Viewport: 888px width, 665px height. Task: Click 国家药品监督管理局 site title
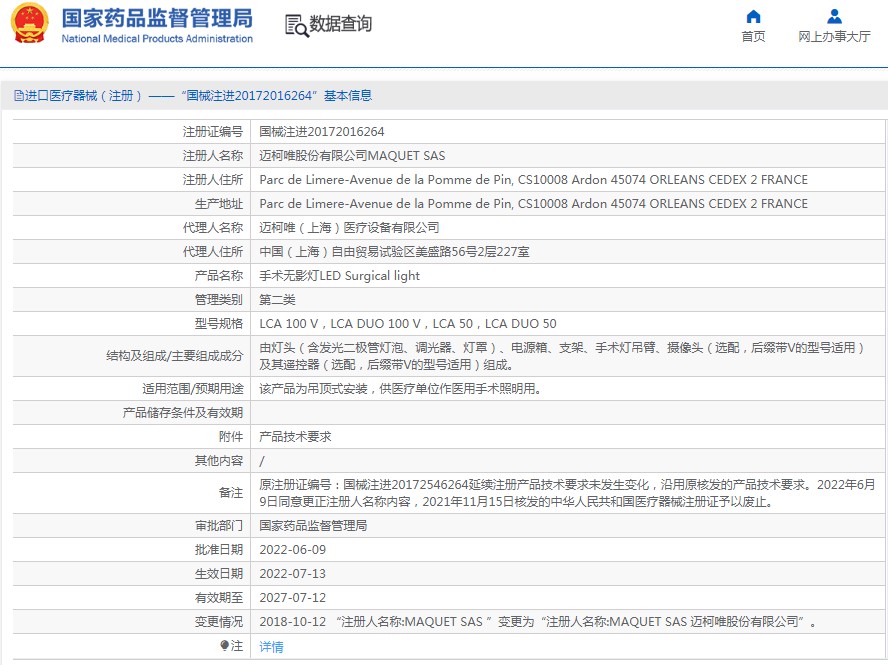click(157, 18)
